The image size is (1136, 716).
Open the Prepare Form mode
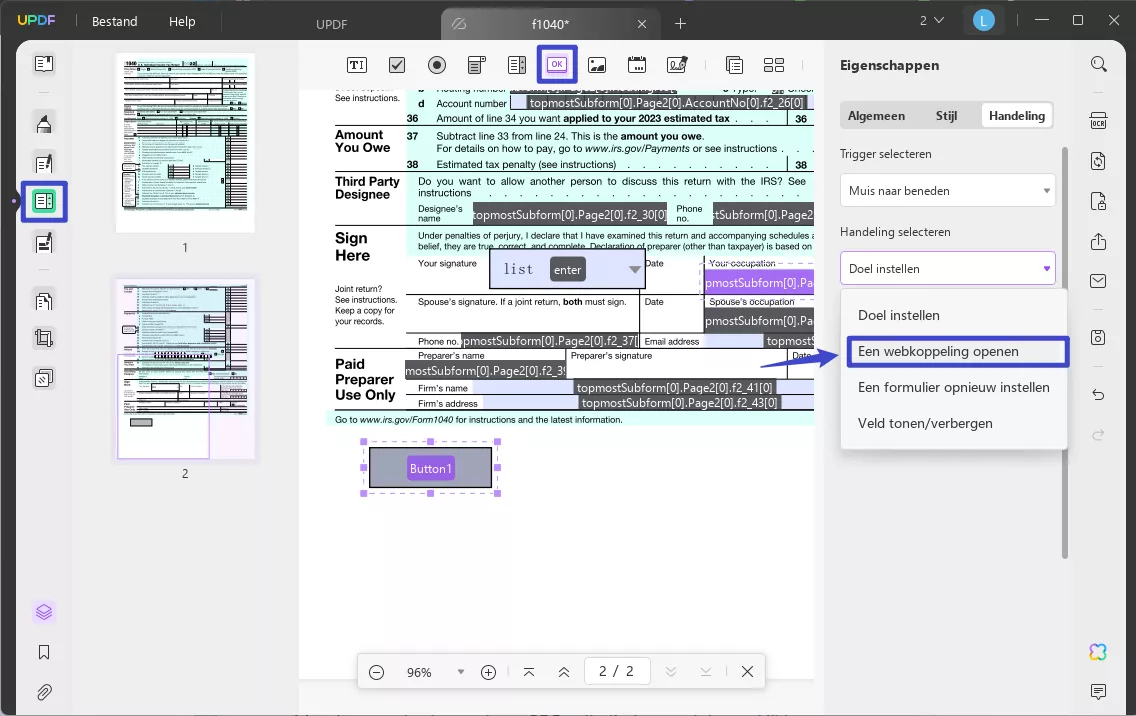[44, 201]
